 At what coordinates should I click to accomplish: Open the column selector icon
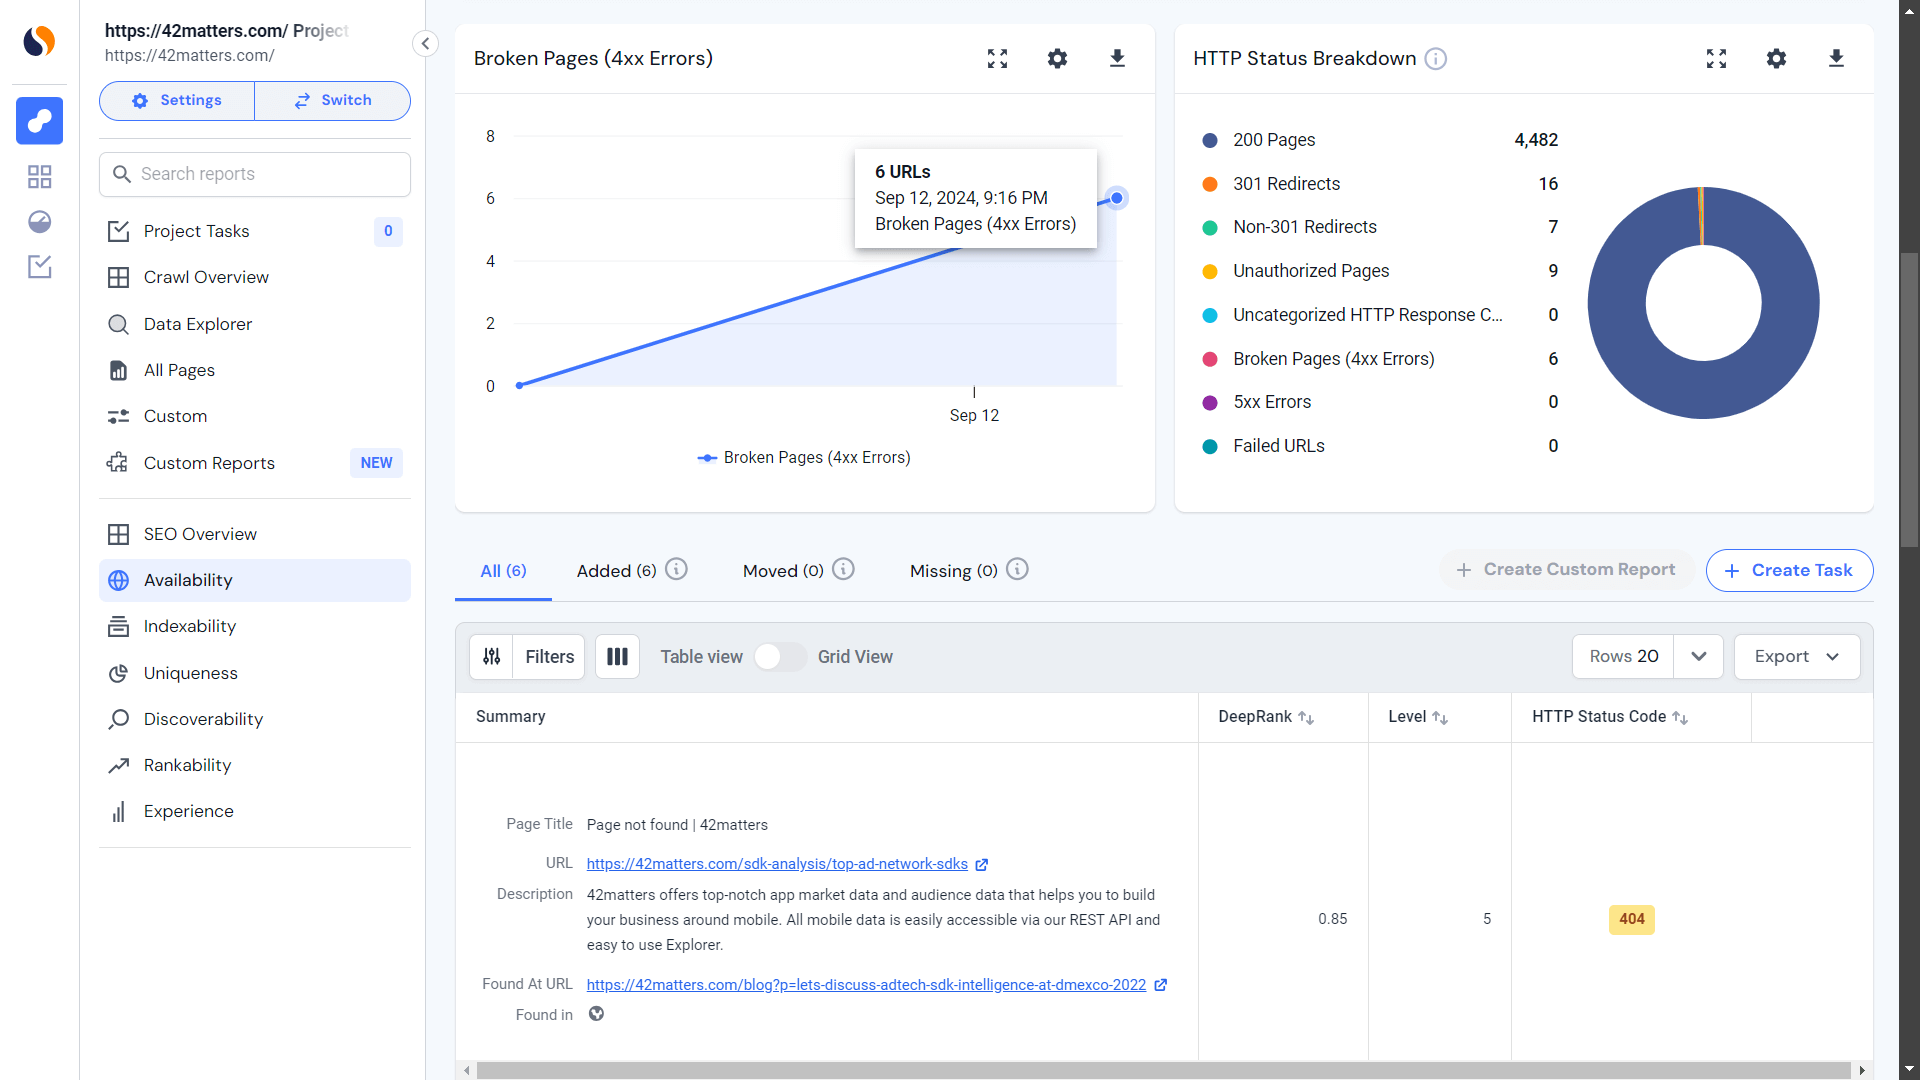tap(617, 657)
